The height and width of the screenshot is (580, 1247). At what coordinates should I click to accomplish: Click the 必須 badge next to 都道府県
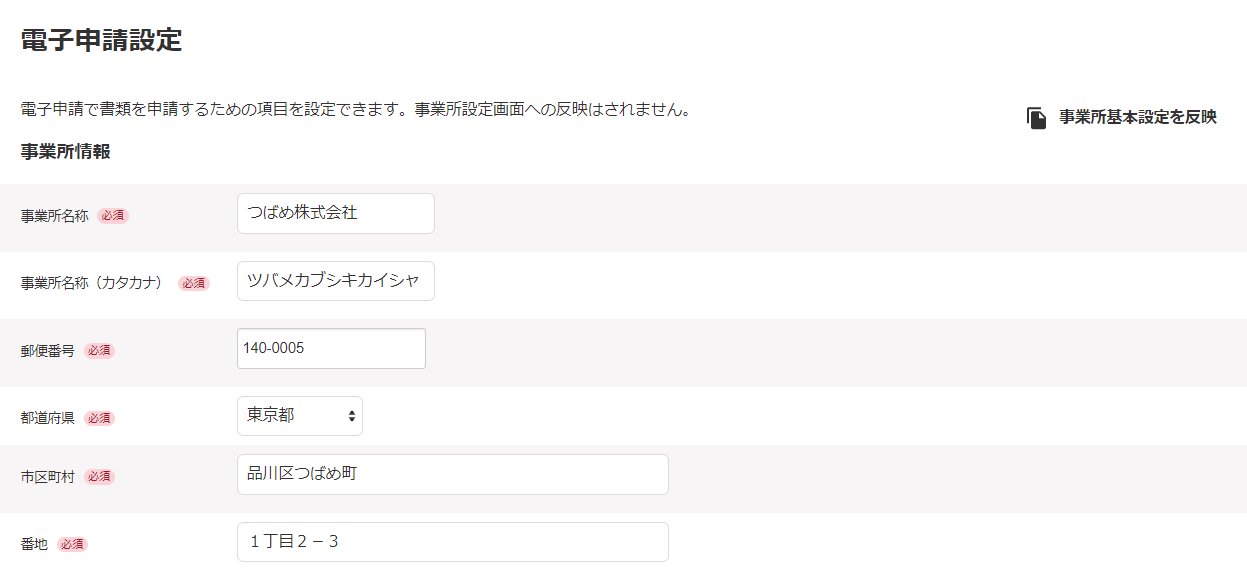pyautogui.click(x=99, y=418)
